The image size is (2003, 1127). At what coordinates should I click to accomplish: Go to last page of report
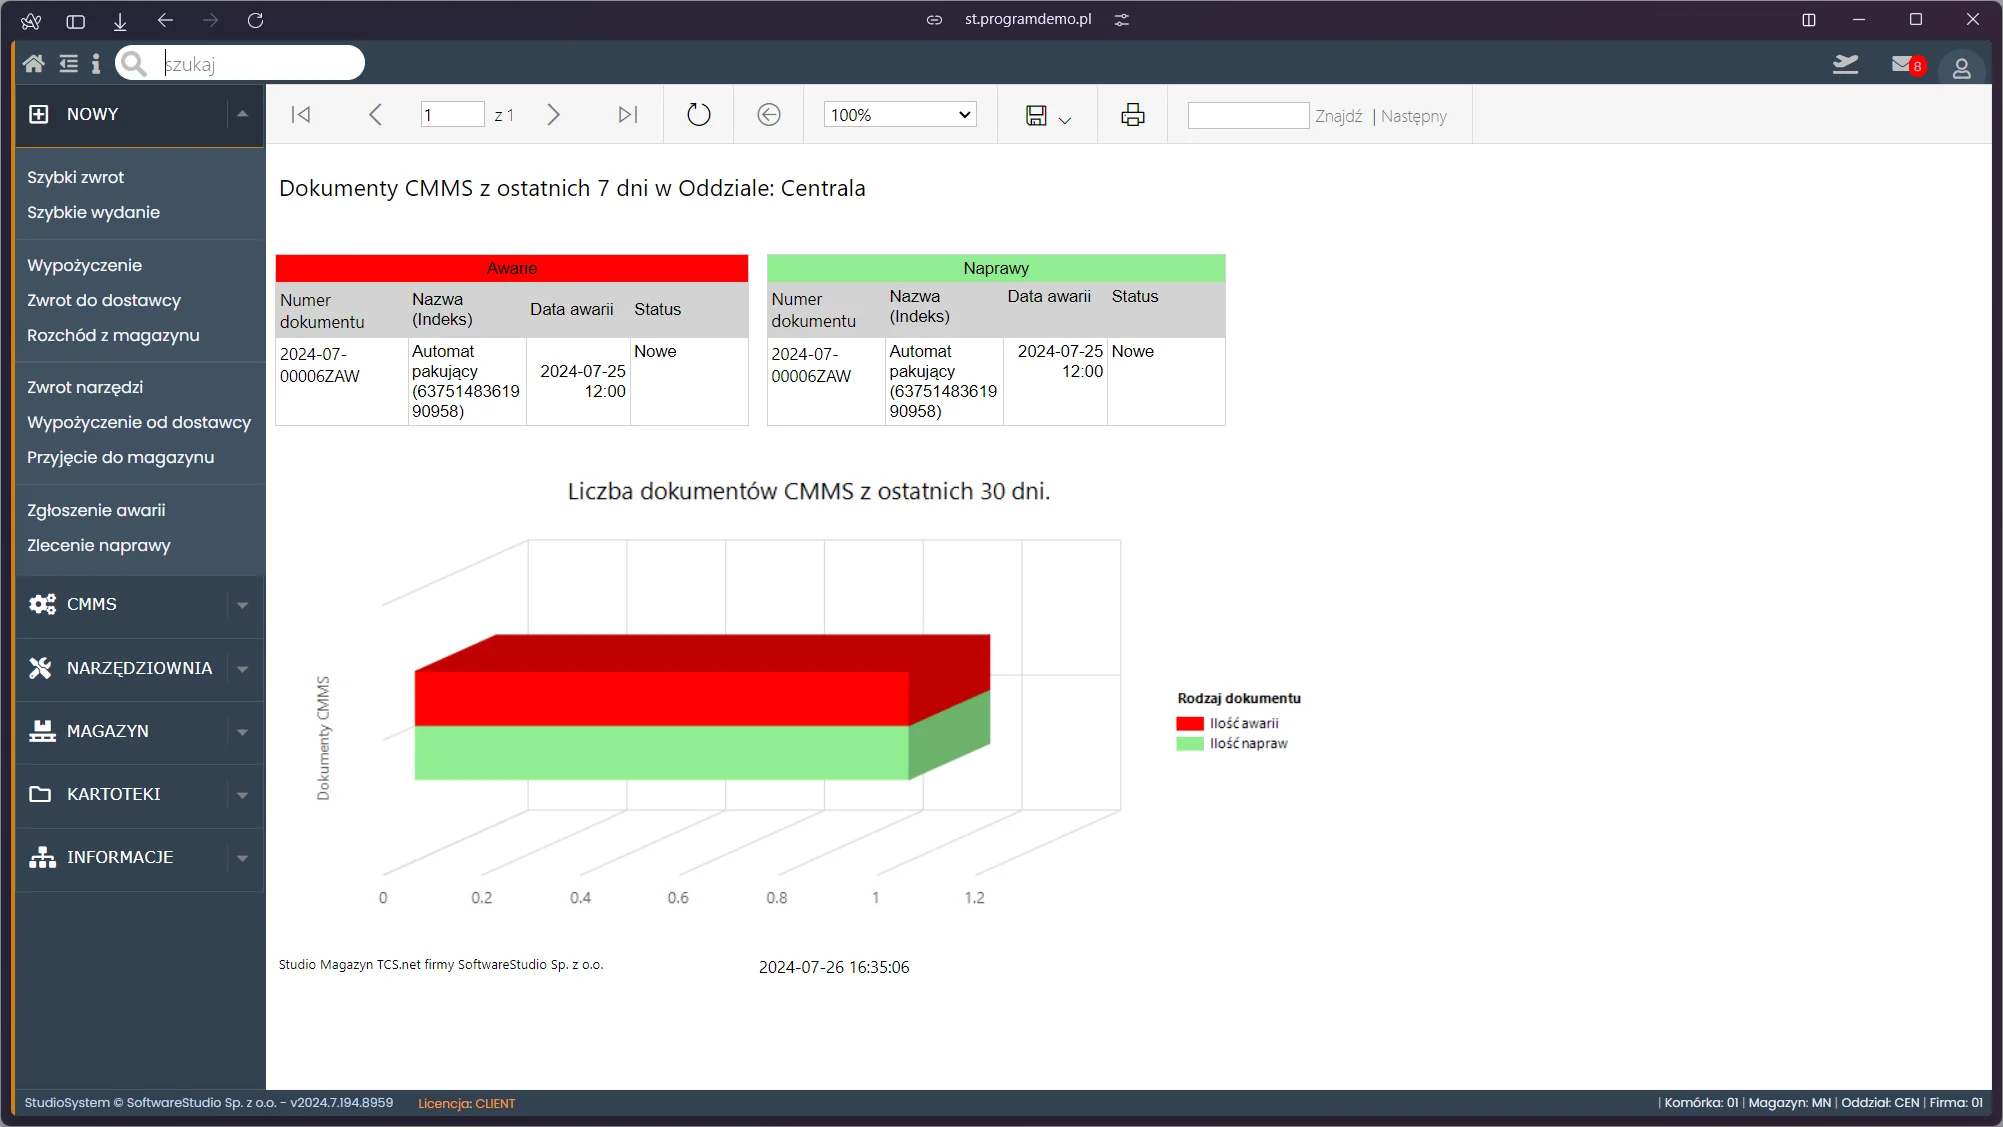(627, 116)
